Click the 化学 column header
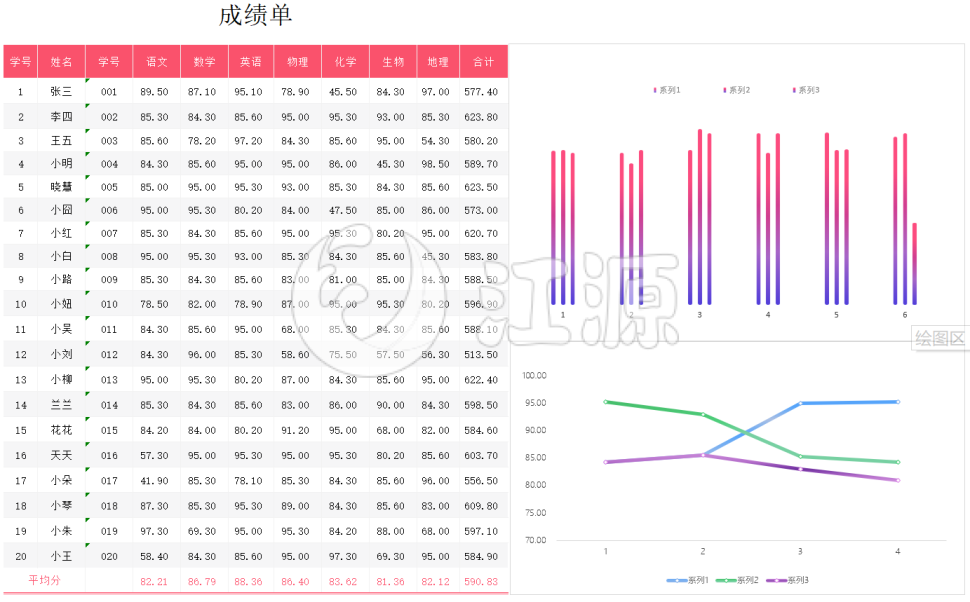 pos(345,61)
